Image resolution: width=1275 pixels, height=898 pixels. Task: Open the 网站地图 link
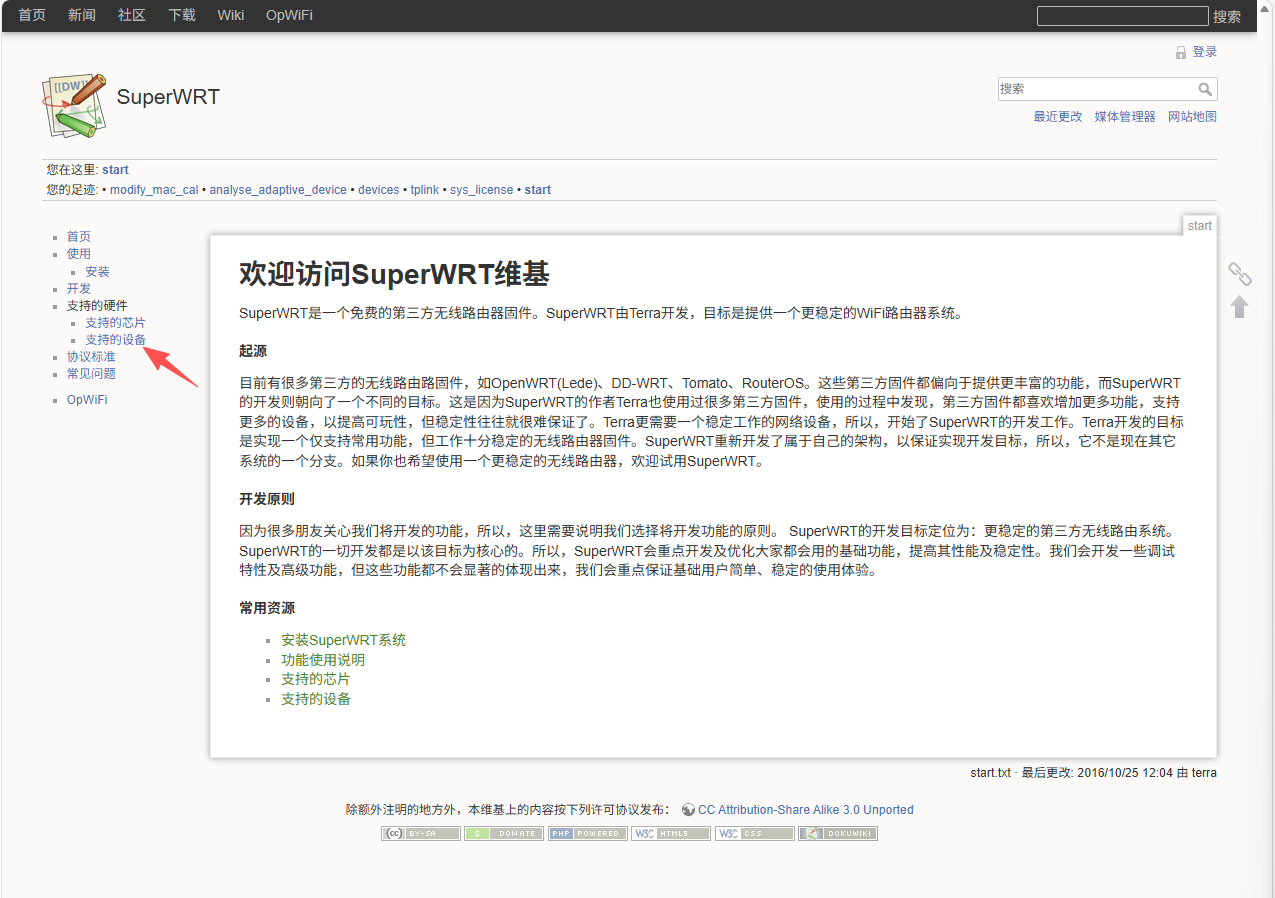1193,117
